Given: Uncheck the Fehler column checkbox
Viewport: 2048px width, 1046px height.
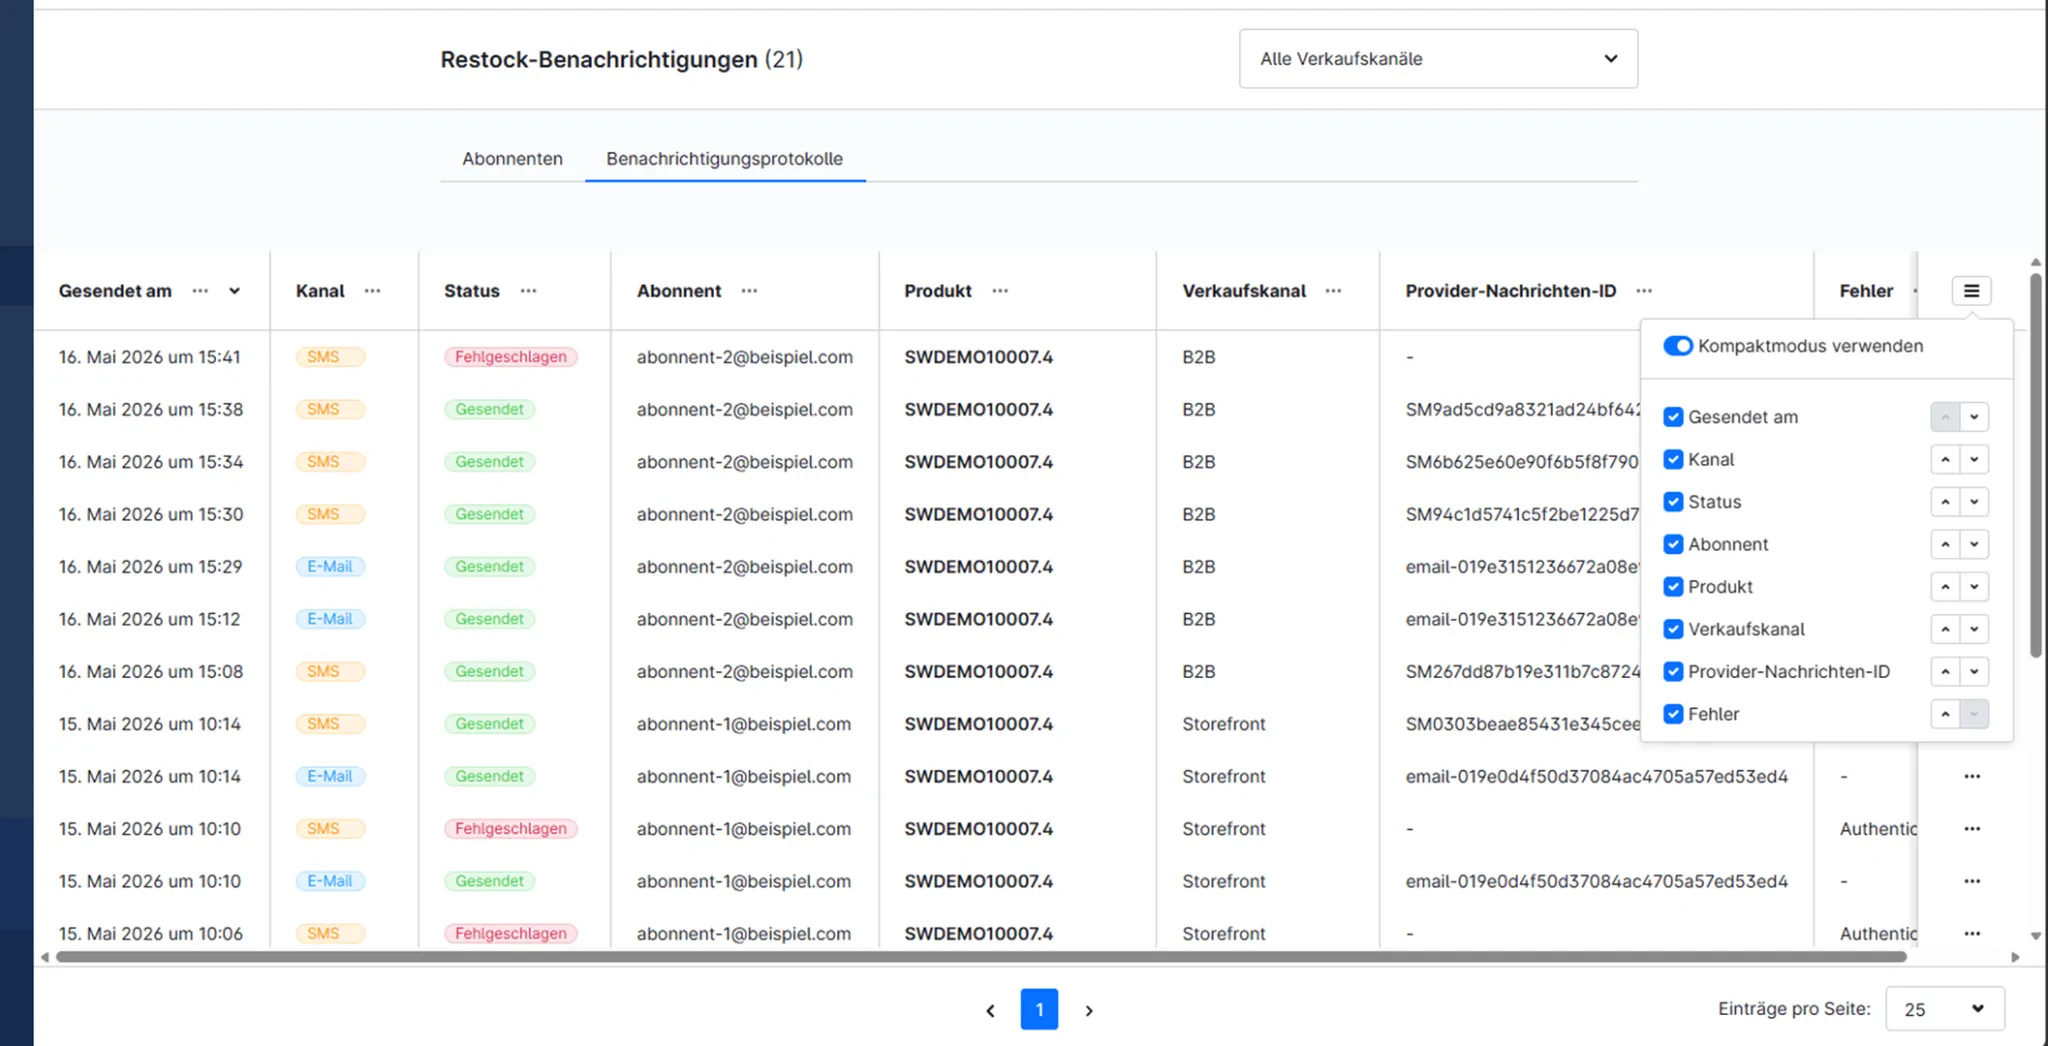Looking at the screenshot, I should (1673, 714).
